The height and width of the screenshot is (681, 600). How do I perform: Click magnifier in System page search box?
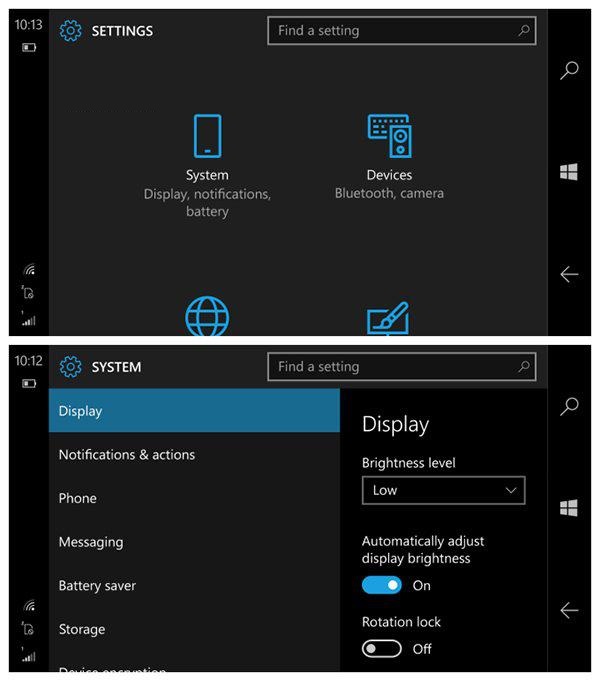point(524,367)
